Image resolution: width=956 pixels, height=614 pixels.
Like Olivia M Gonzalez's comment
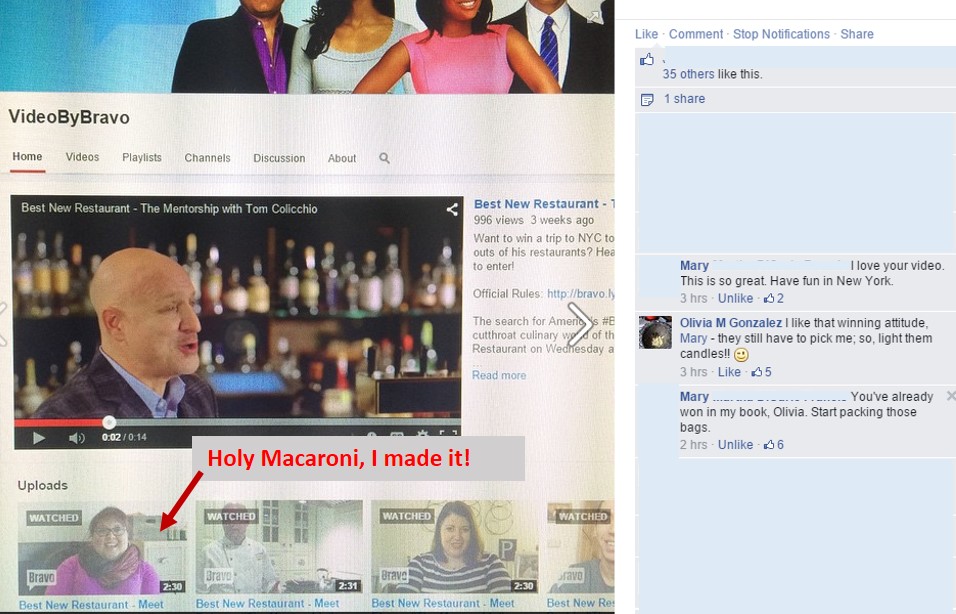[x=729, y=372]
